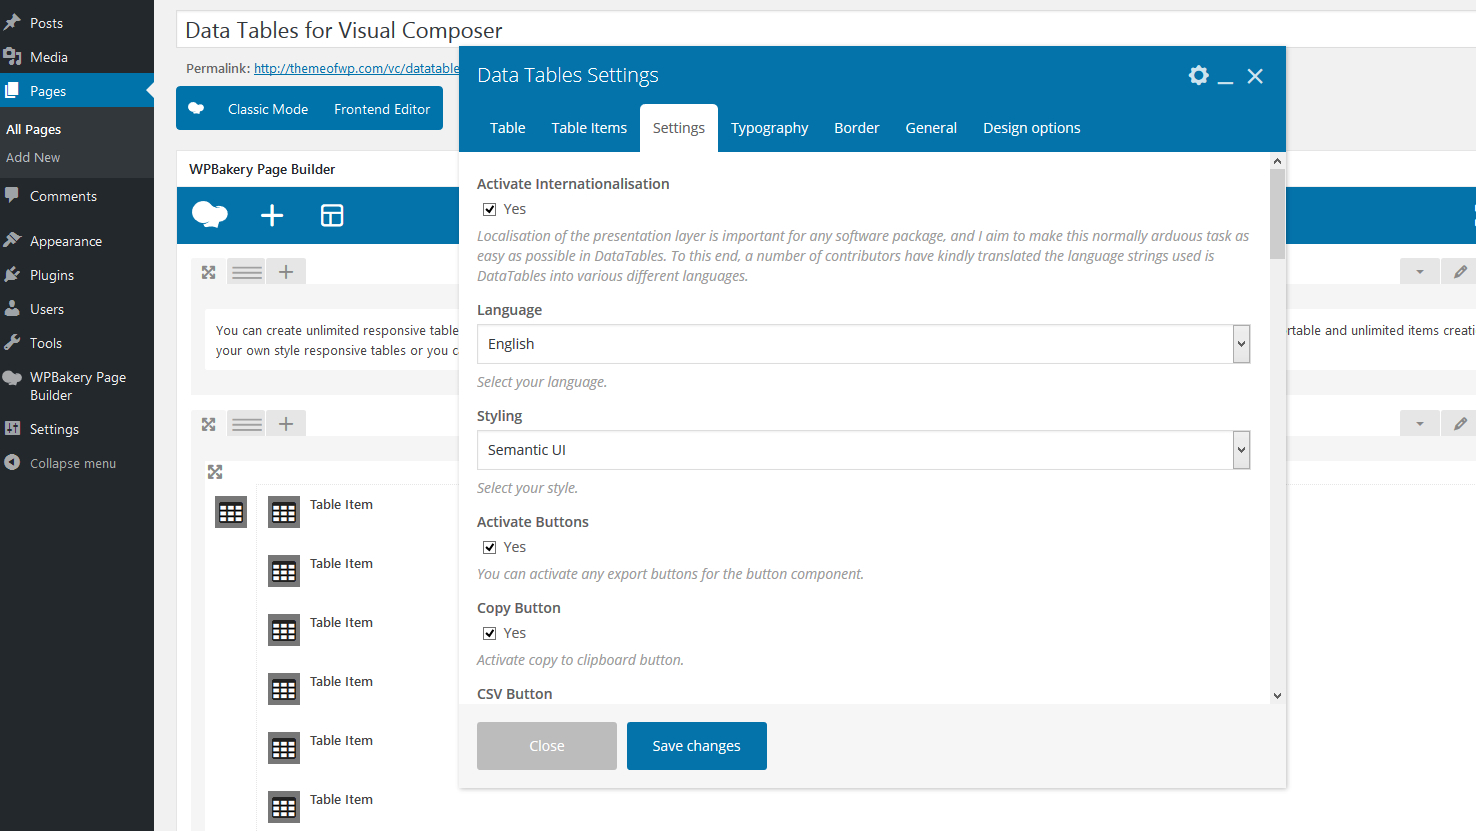Switch to the Table tab

(508, 128)
